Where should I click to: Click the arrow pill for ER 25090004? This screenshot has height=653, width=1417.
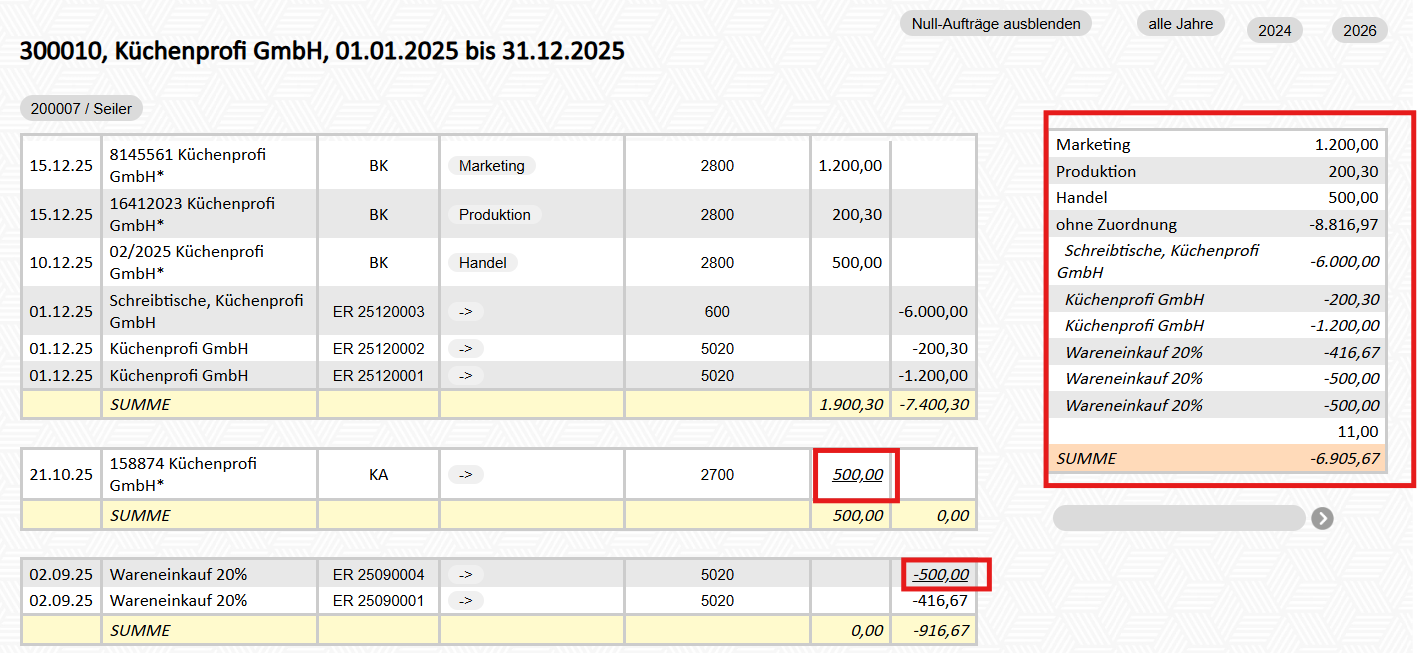[465, 575]
